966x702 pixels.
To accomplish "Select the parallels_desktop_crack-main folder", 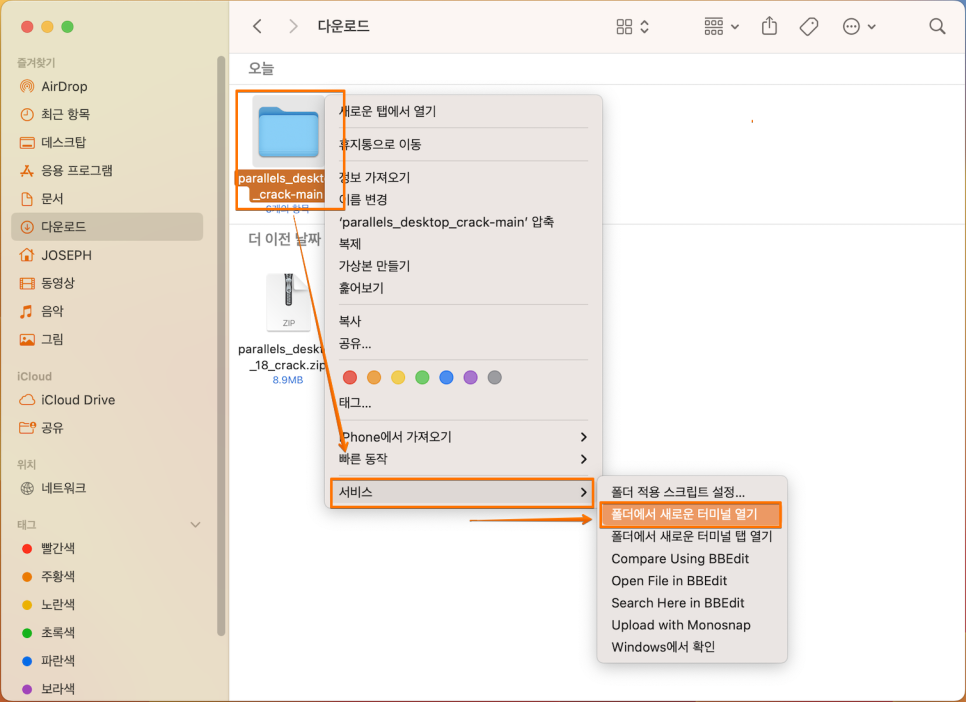I will pyautogui.click(x=288, y=132).
